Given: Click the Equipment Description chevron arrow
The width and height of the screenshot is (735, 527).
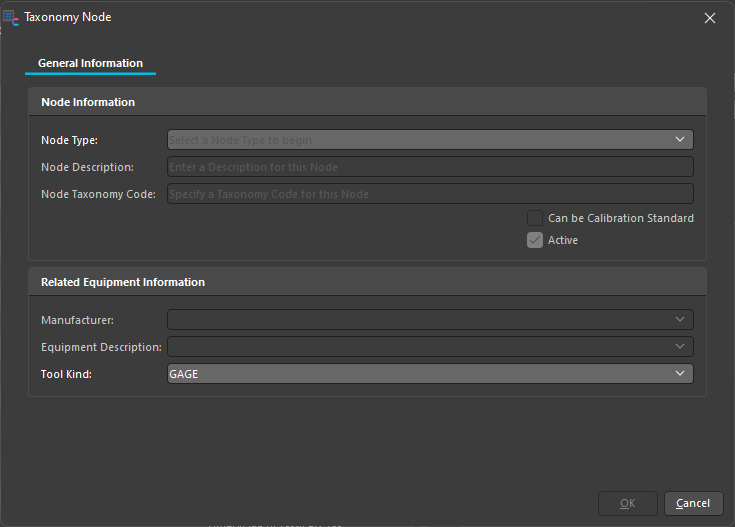Looking at the screenshot, I should [x=680, y=347].
